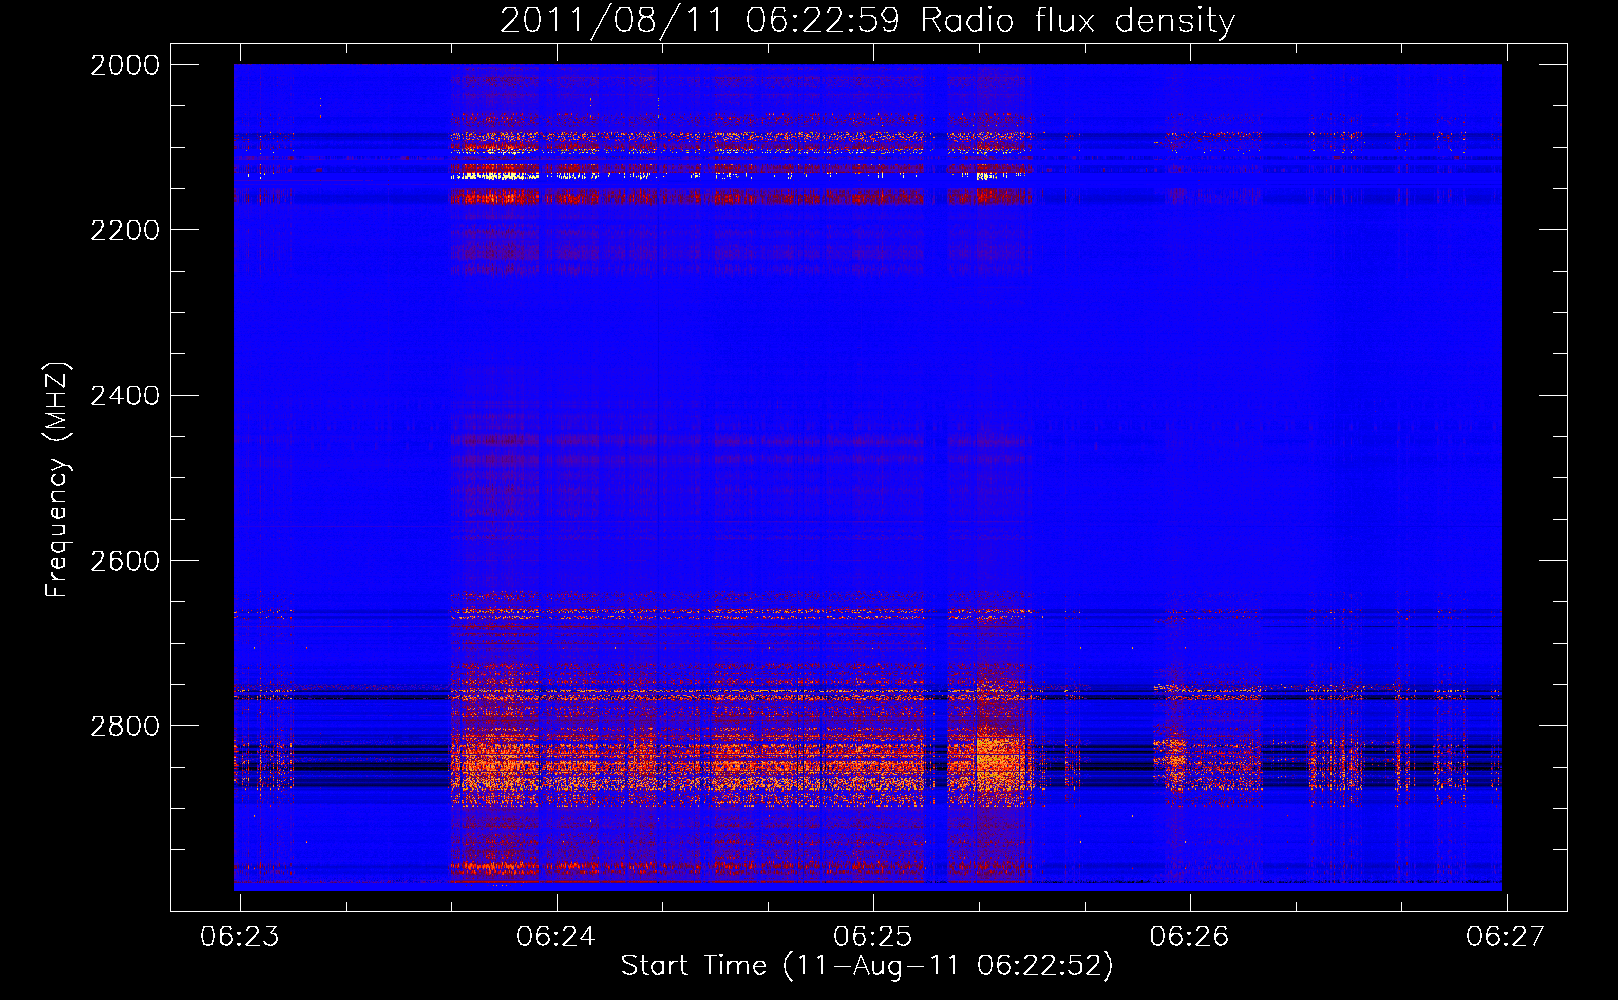Click the 06:27 time tick label
This screenshot has height=1000, width=1618.
1506,937
